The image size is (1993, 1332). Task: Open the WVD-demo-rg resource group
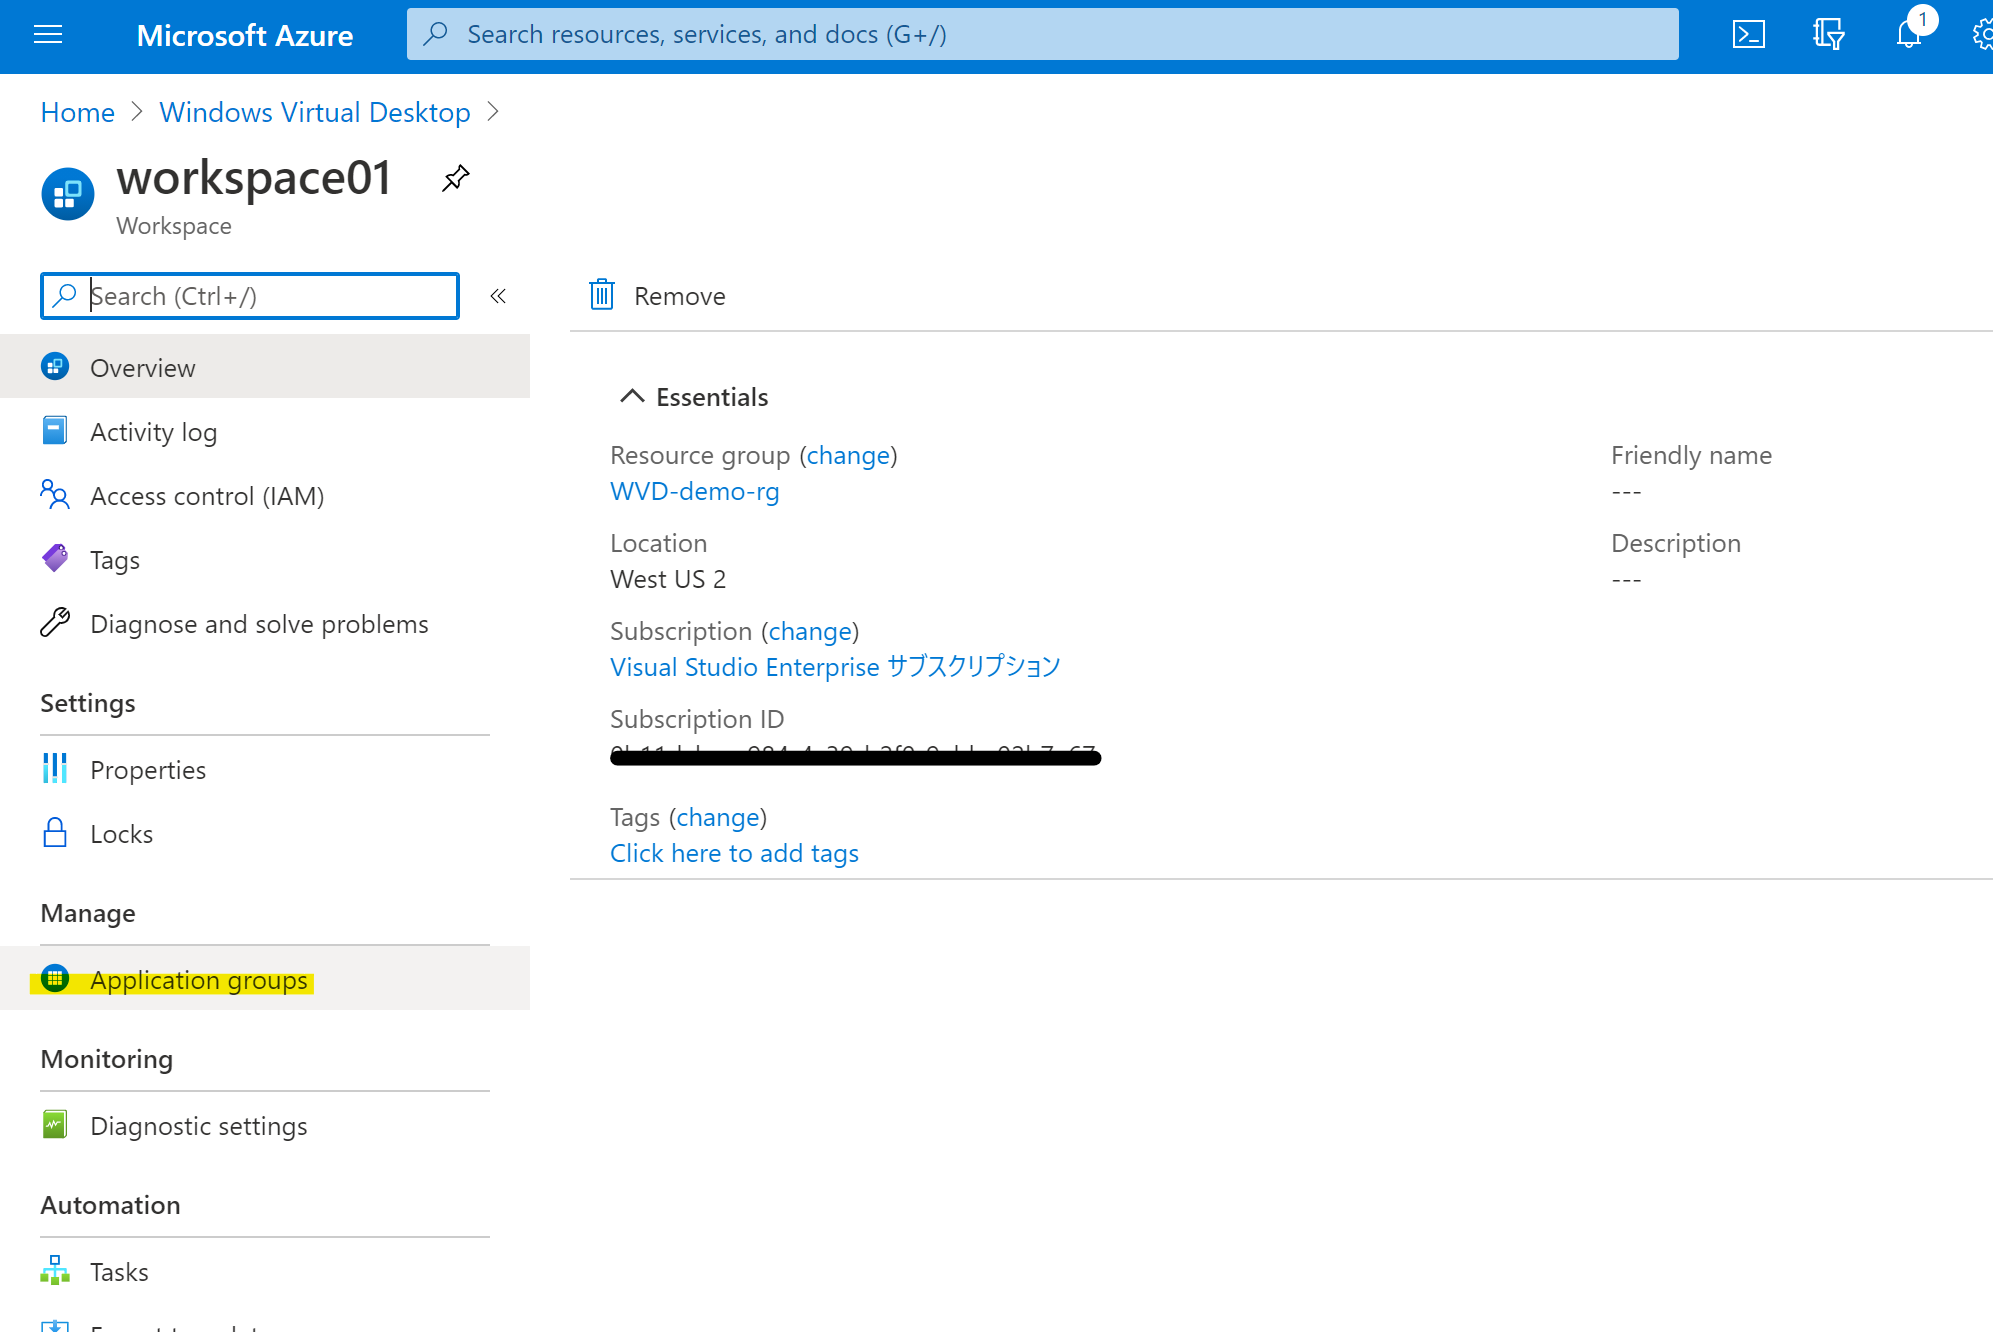(x=694, y=491)
